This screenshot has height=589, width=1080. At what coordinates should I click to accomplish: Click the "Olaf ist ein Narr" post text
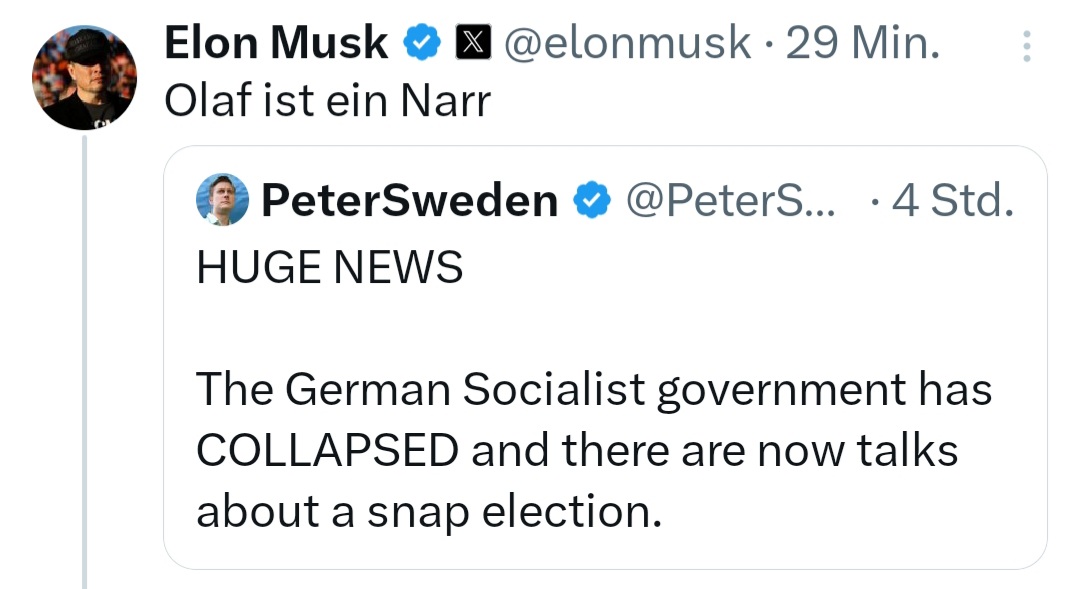click(327, 101)
